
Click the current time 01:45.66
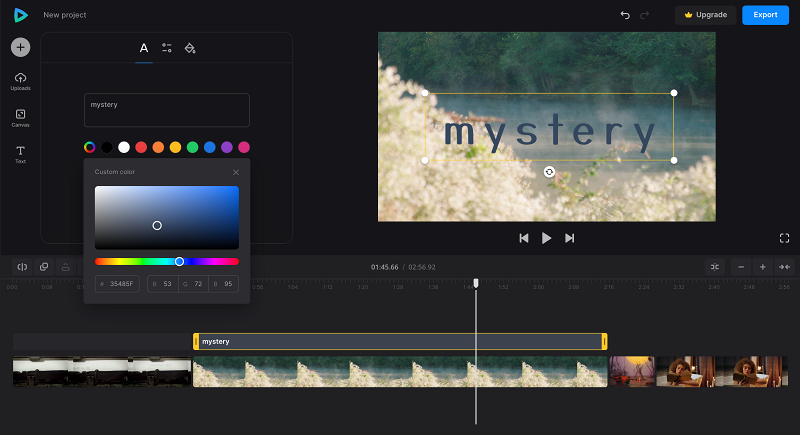[x=385, y=267]
